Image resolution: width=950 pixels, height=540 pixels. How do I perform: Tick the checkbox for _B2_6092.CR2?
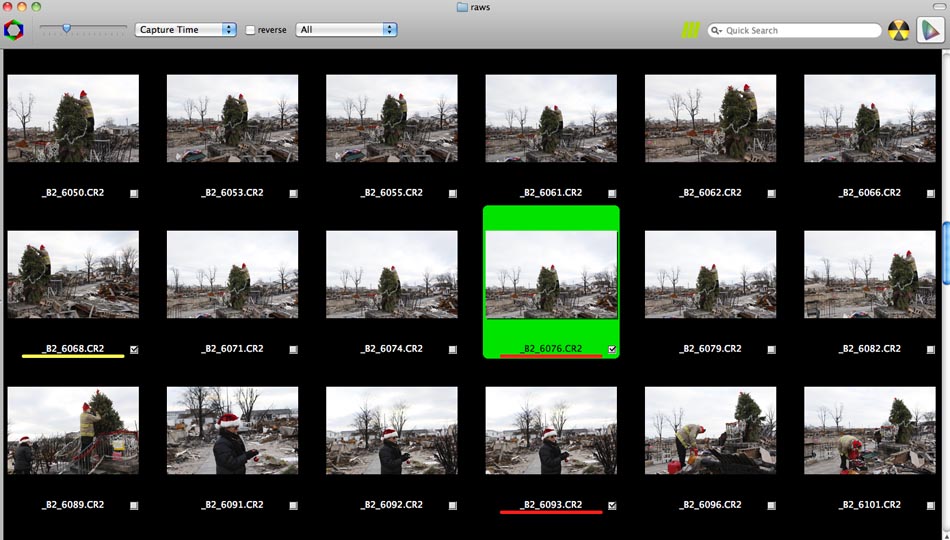453,505
